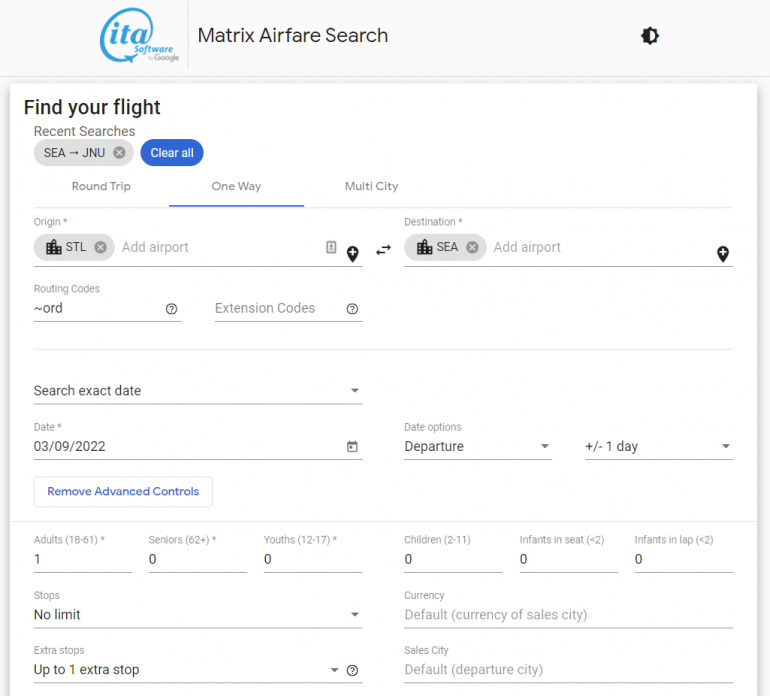Viewport: 770px width, 696px height.
Task: Click the Extra stops help icon
Action: 352,670
